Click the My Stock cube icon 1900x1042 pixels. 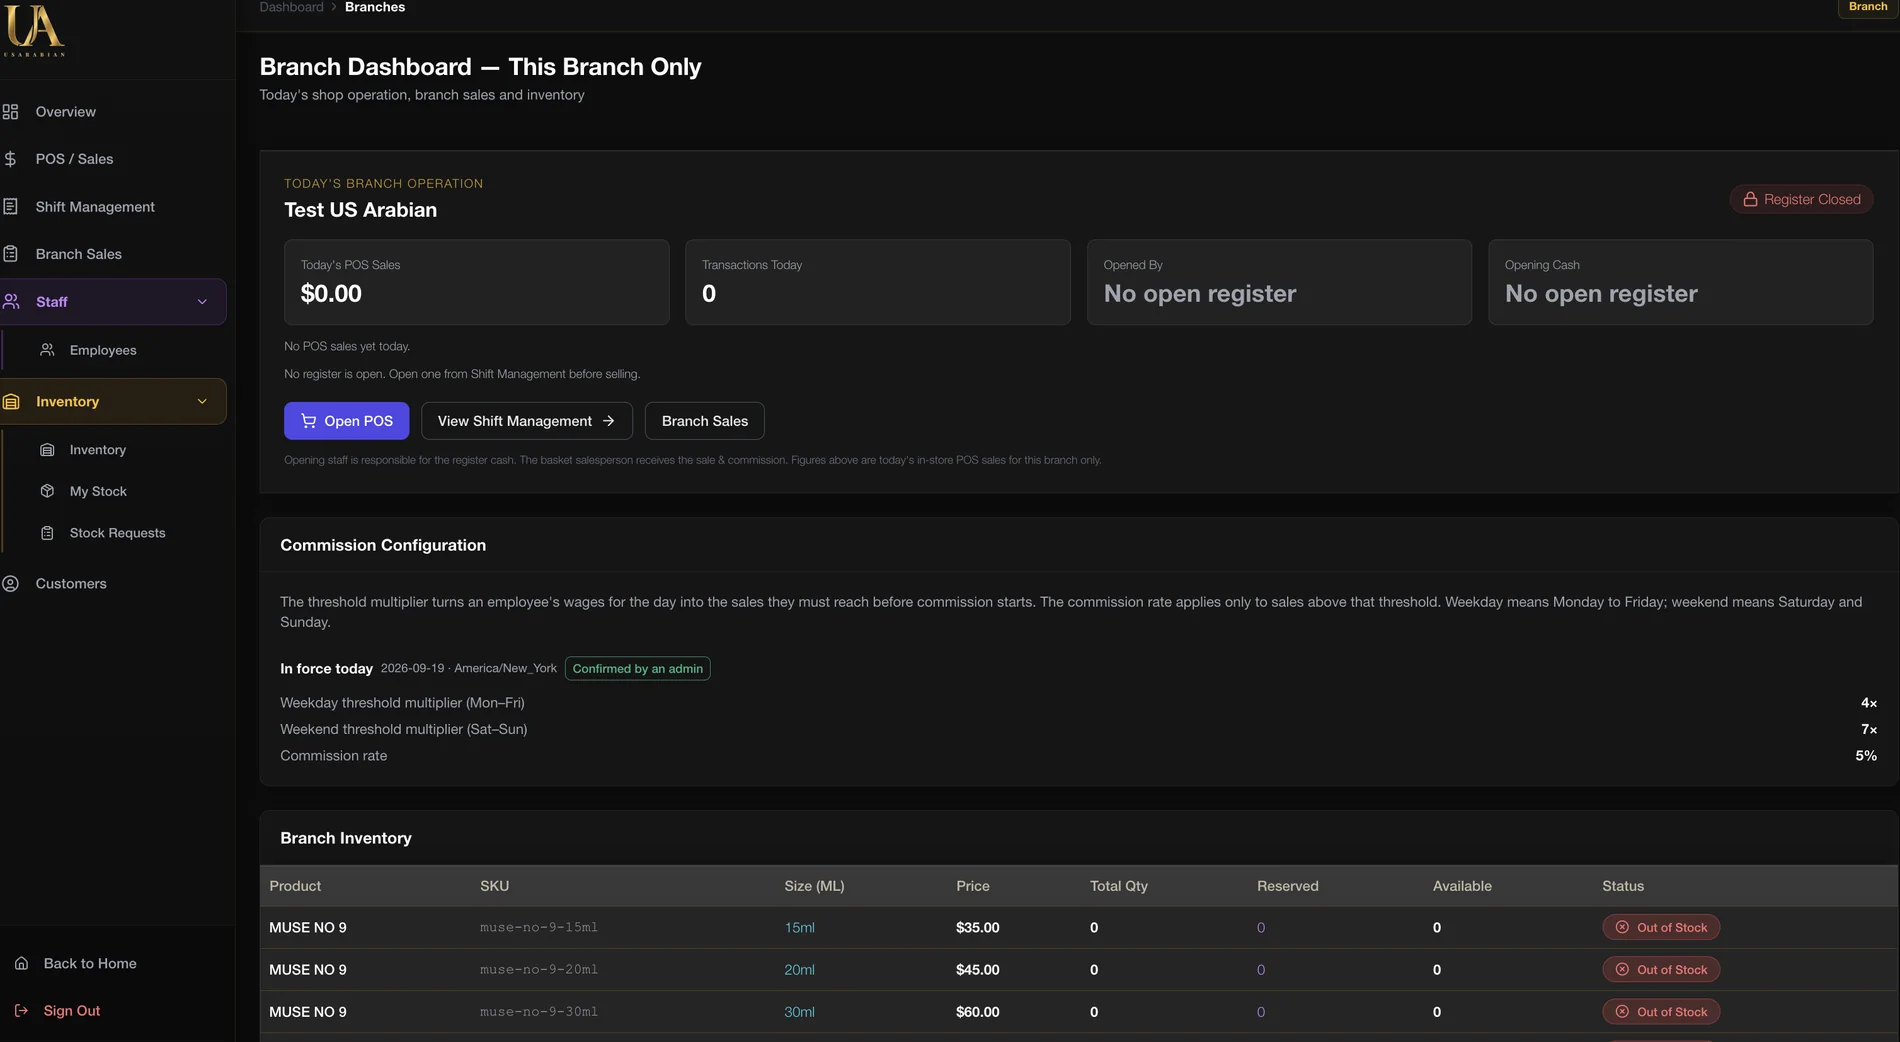point(47,491)
